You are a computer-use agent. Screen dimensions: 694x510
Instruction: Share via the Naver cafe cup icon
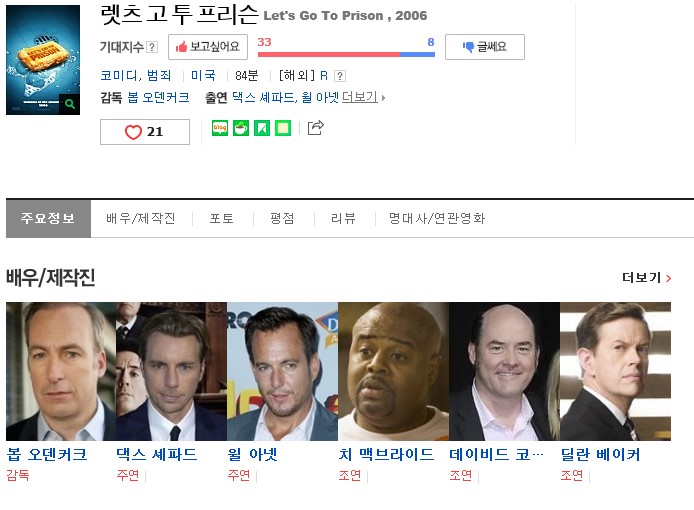coord(241,128)
